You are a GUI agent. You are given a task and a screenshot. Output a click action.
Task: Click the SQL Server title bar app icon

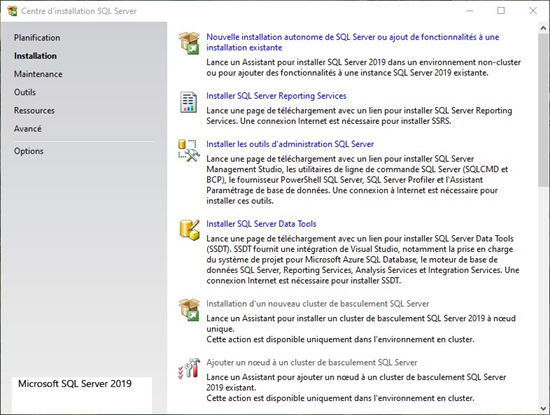point(12,11)
